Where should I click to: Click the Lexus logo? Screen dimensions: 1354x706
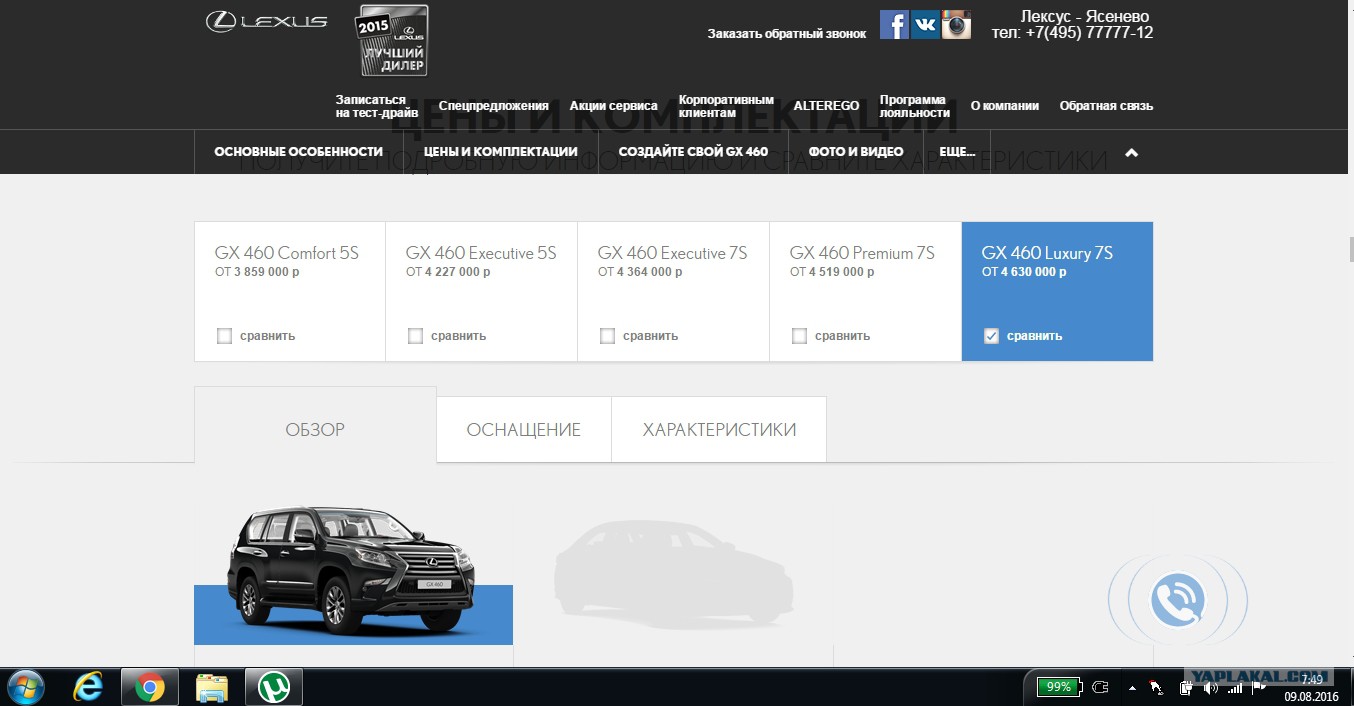pos(266,21)
